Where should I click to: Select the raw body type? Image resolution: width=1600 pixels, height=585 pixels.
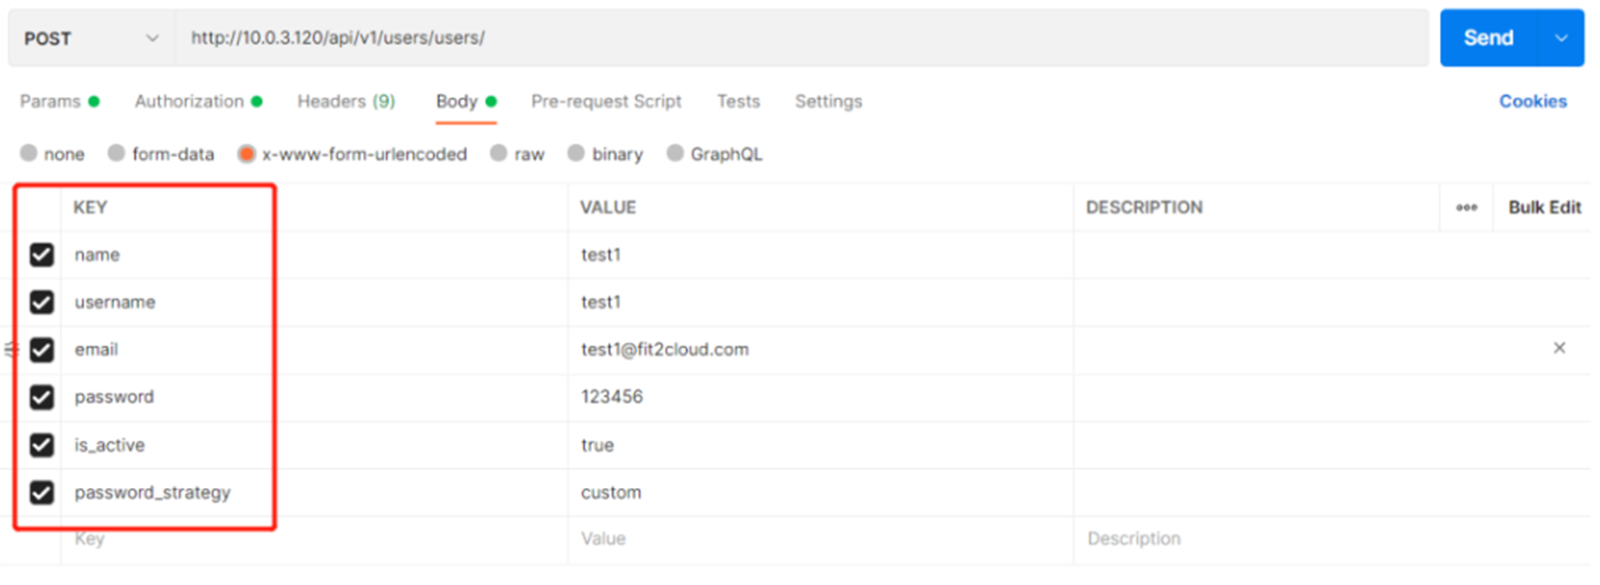(499, 154)
